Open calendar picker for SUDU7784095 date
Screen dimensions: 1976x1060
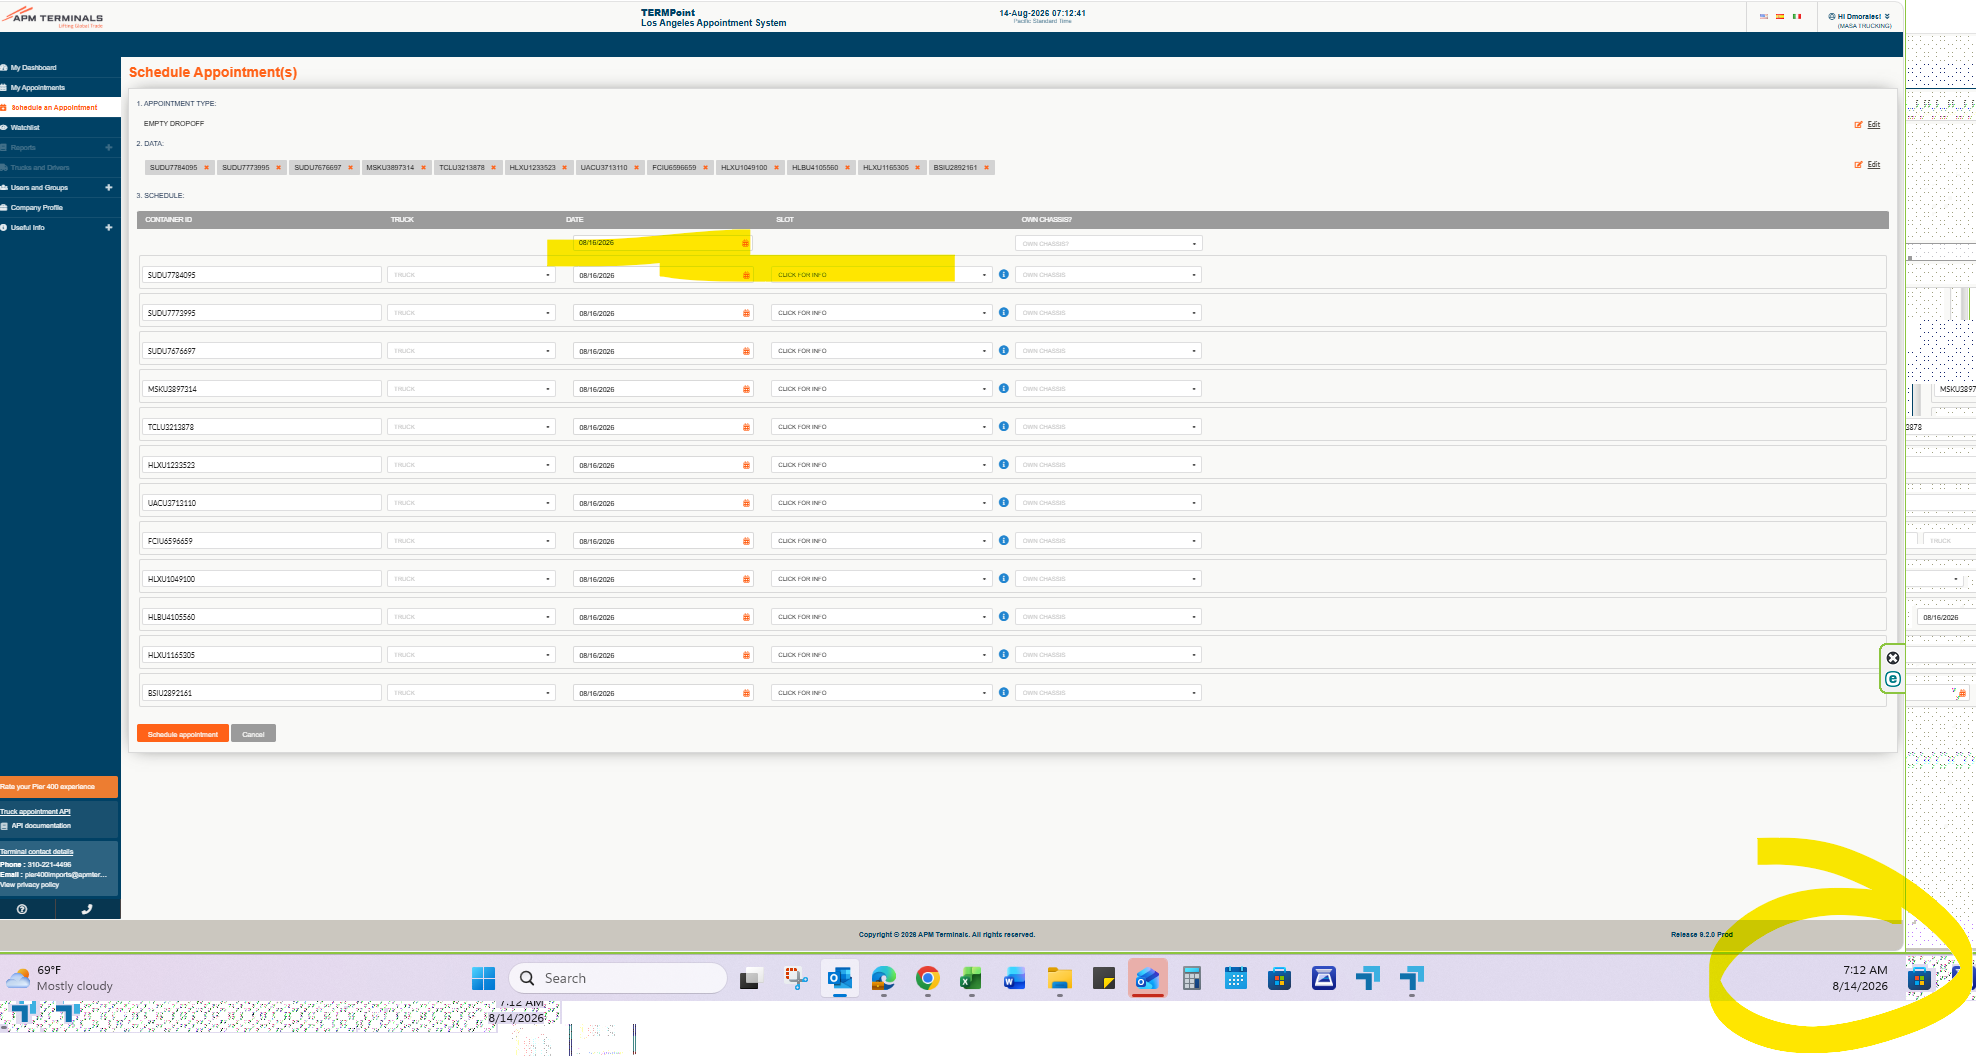point(746,275)
